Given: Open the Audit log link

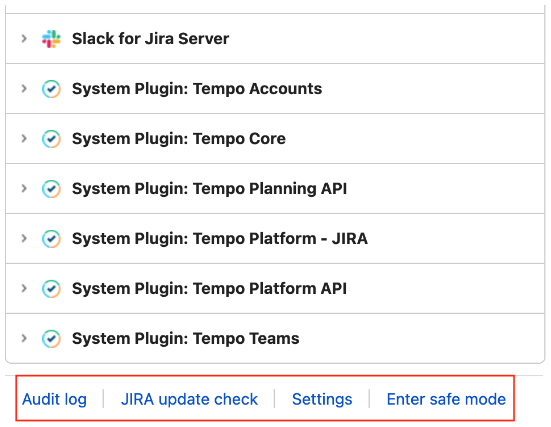Looking at the screenshot, I should pos(54,399).
